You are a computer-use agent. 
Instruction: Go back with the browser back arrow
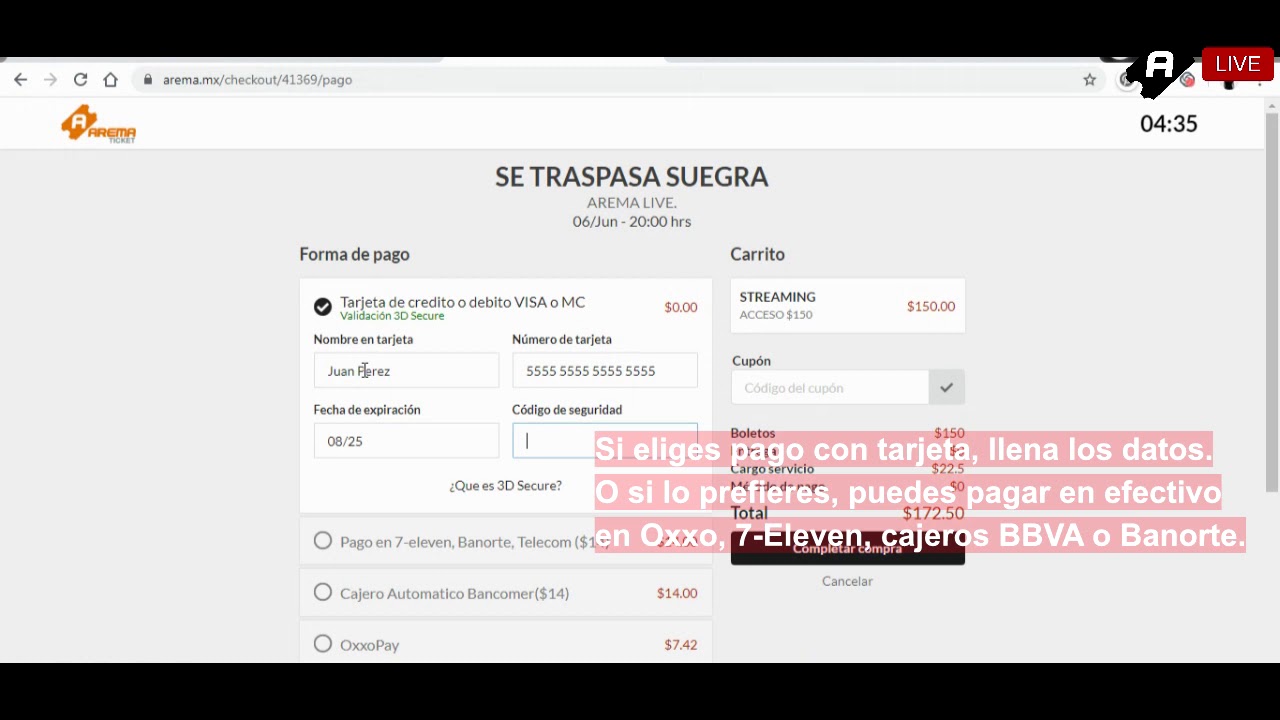coord(20,80)
